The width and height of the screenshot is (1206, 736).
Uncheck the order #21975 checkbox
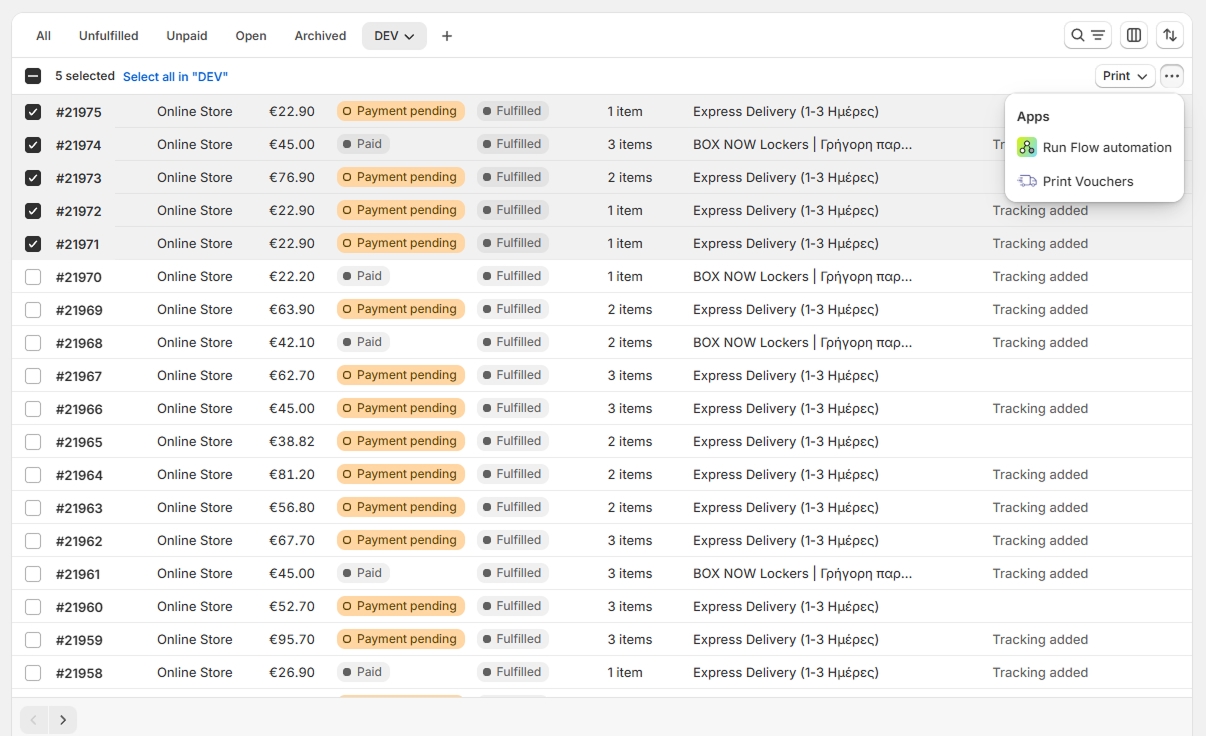coord(33,112)
